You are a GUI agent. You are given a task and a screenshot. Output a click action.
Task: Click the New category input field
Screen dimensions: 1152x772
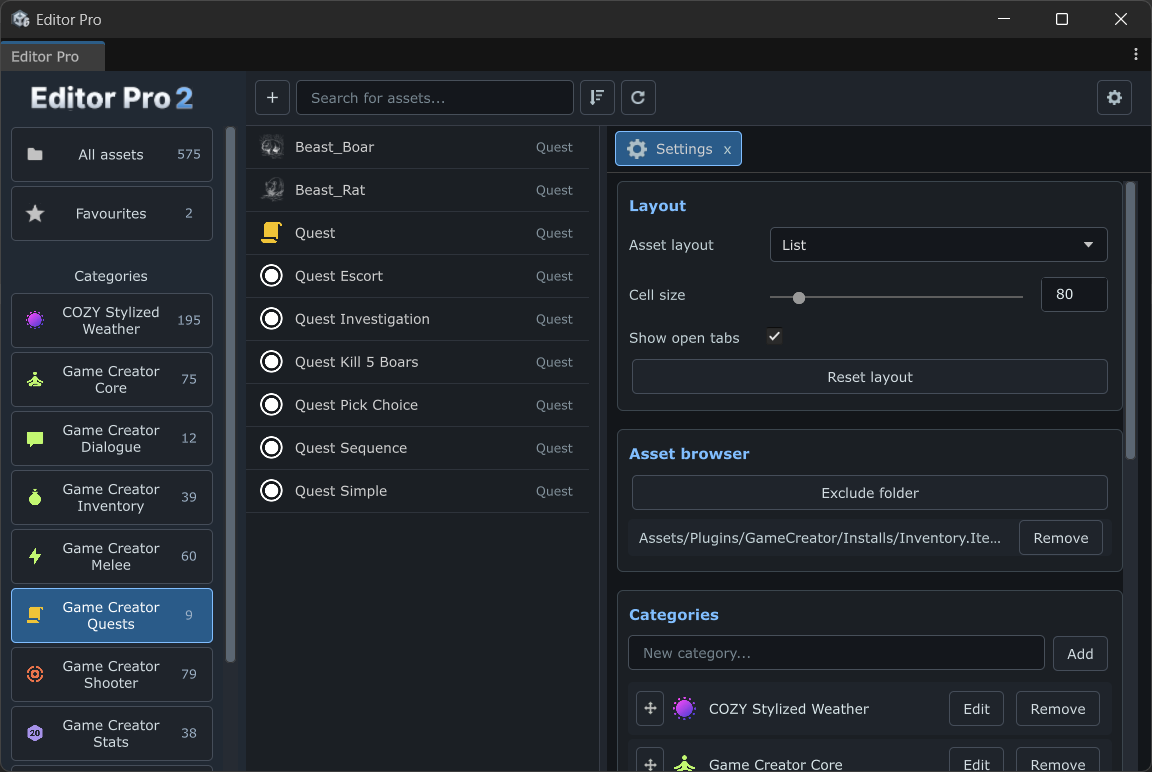pos(836,653)
